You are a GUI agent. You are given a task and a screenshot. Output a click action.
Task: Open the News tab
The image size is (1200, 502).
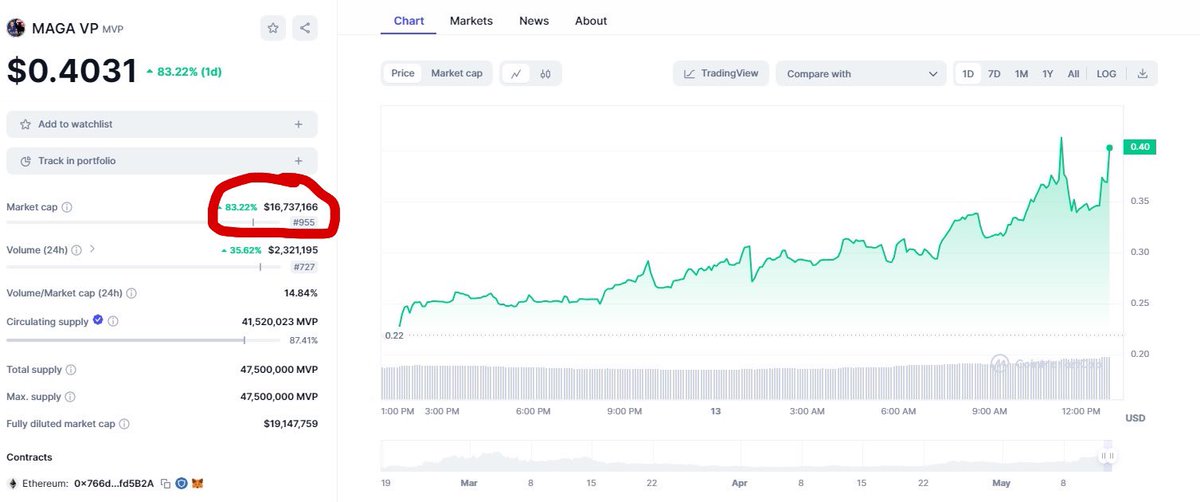(534, 20)
